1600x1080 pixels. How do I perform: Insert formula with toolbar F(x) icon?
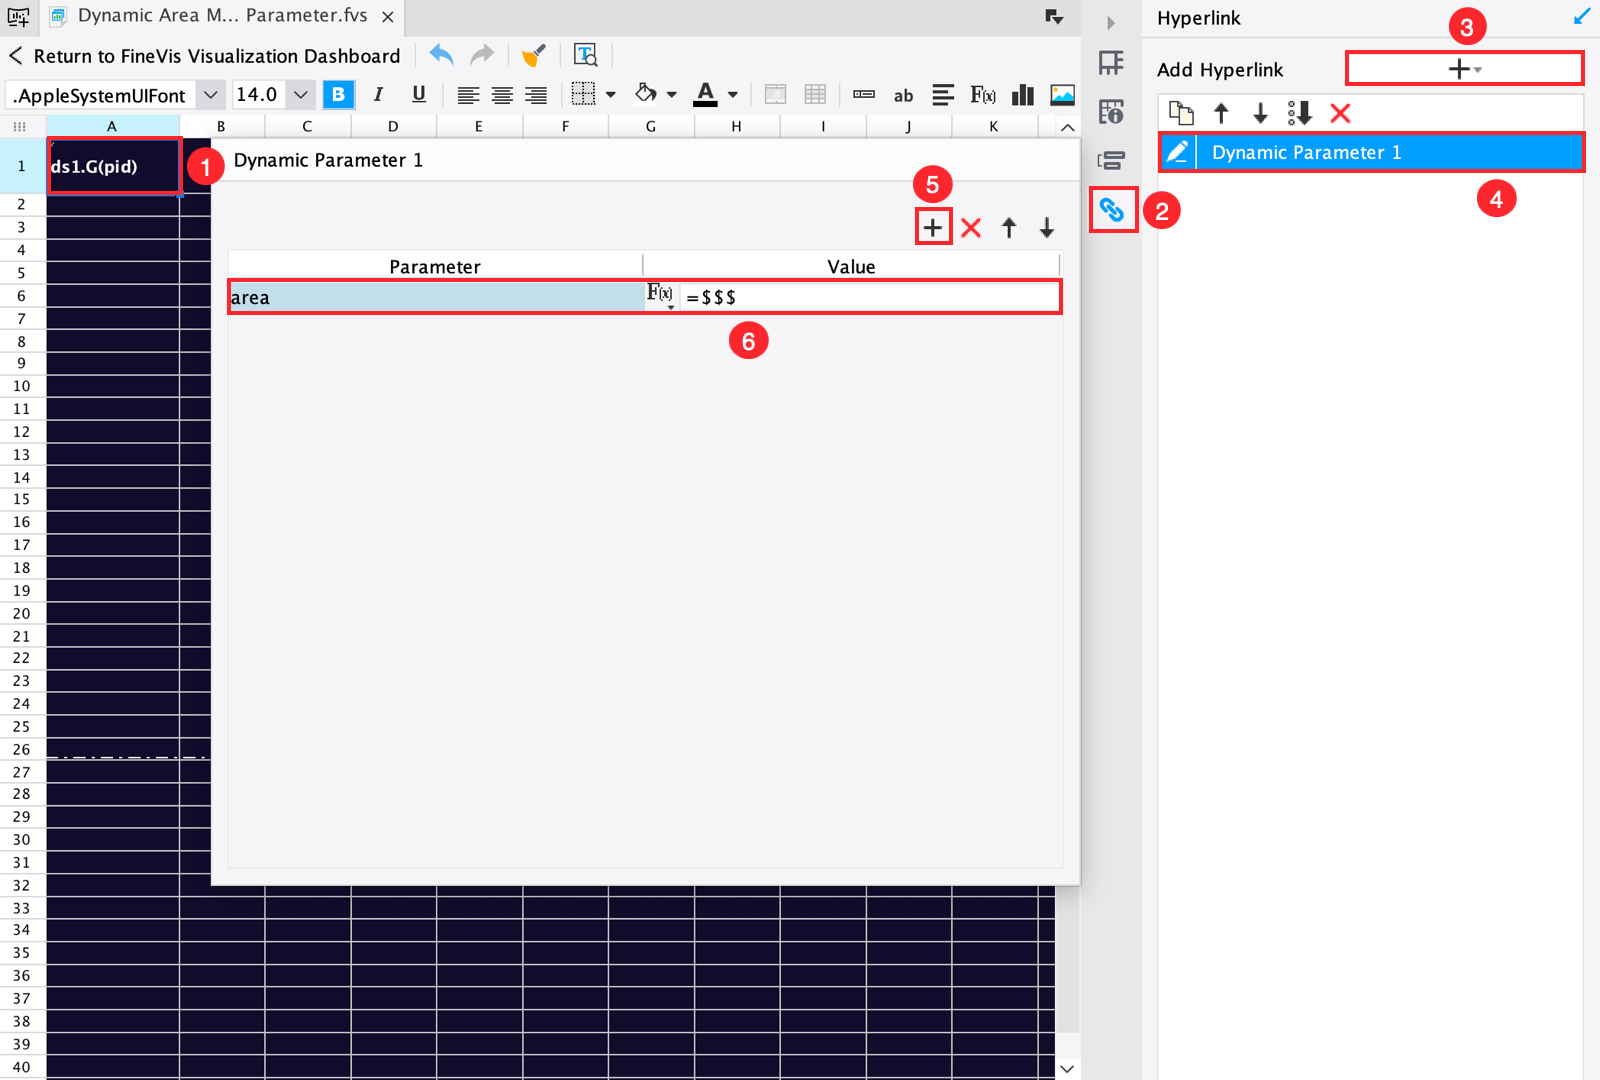(x=983, y=95)
